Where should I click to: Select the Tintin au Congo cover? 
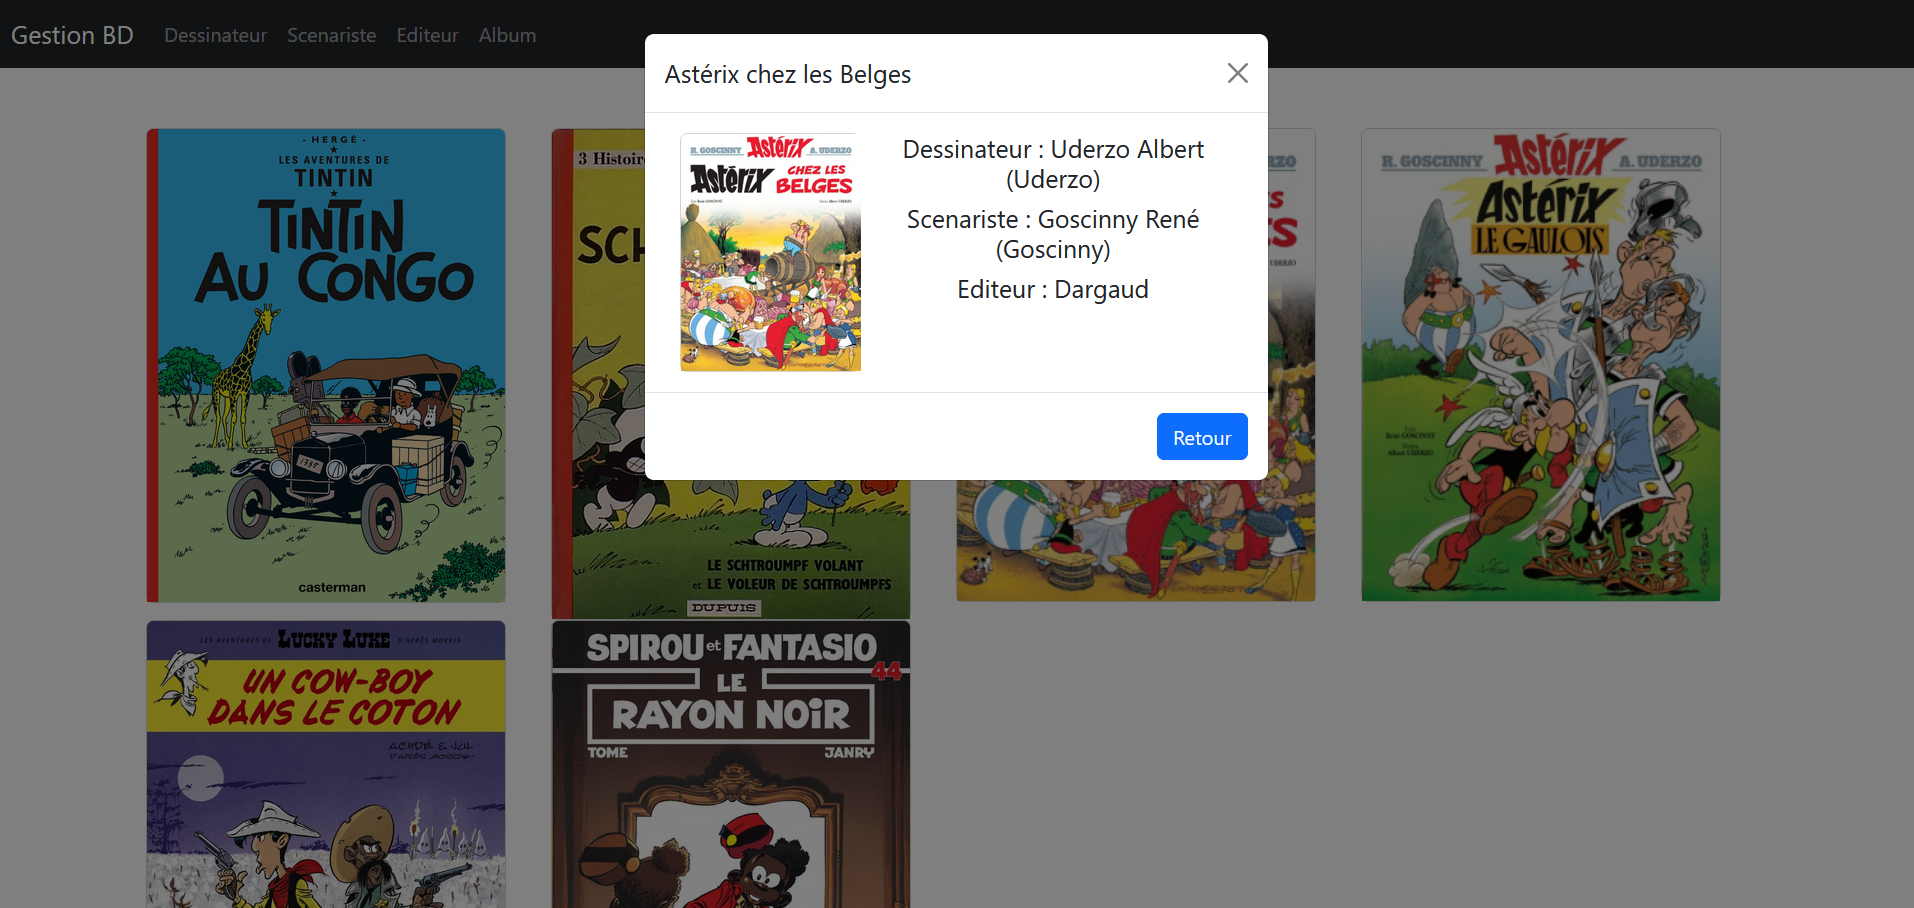326,365
